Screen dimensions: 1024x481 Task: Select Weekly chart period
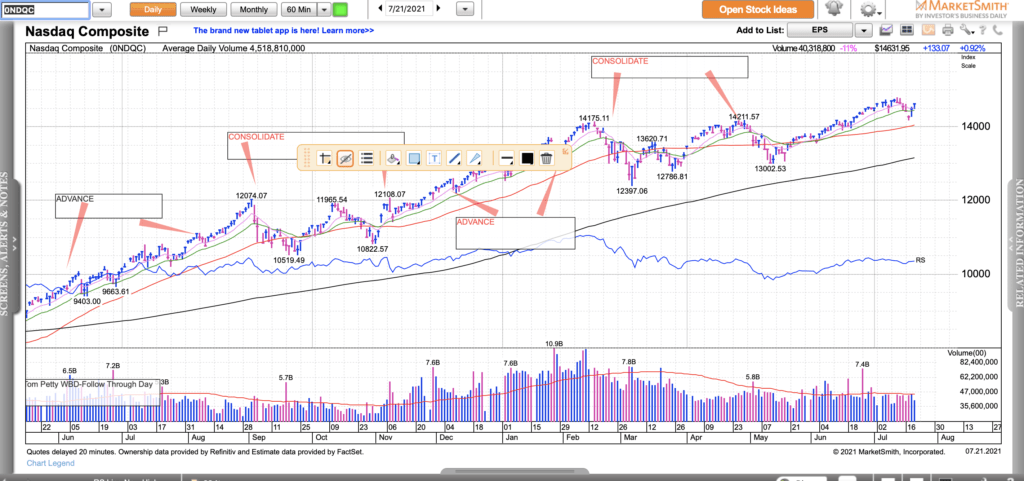click(203, 9)
